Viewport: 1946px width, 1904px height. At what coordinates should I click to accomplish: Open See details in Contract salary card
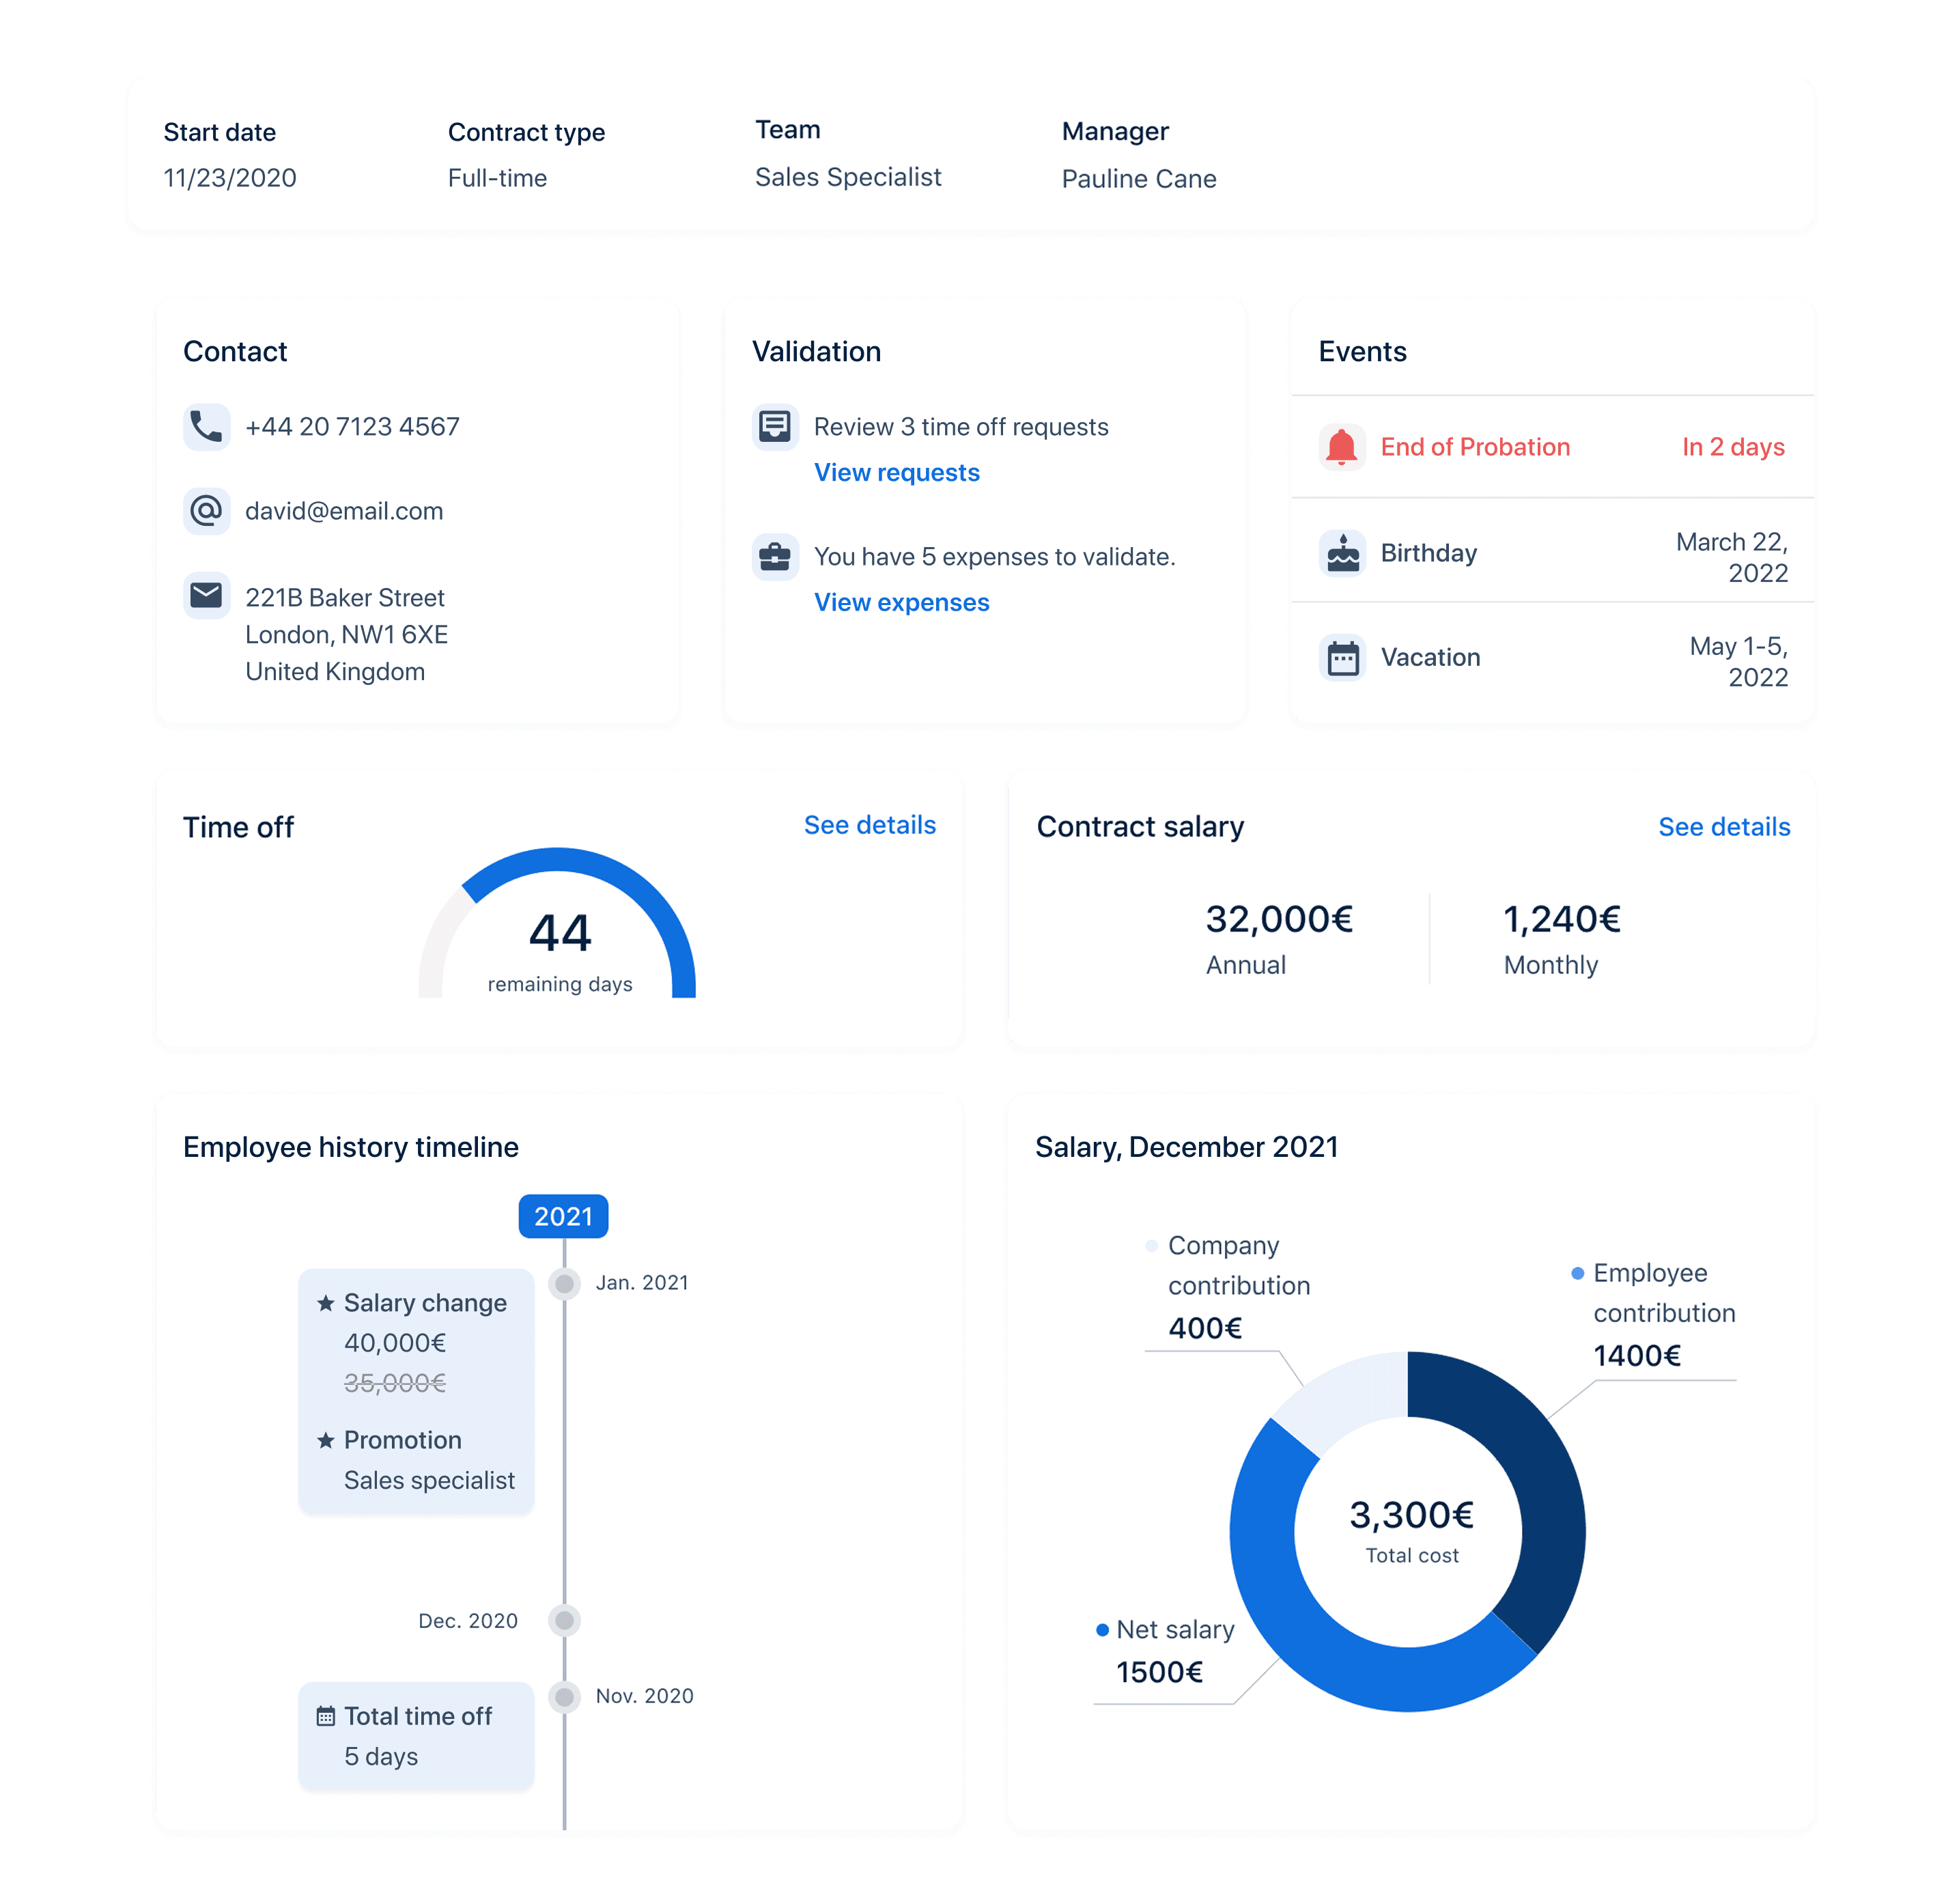pos(1723,827)
